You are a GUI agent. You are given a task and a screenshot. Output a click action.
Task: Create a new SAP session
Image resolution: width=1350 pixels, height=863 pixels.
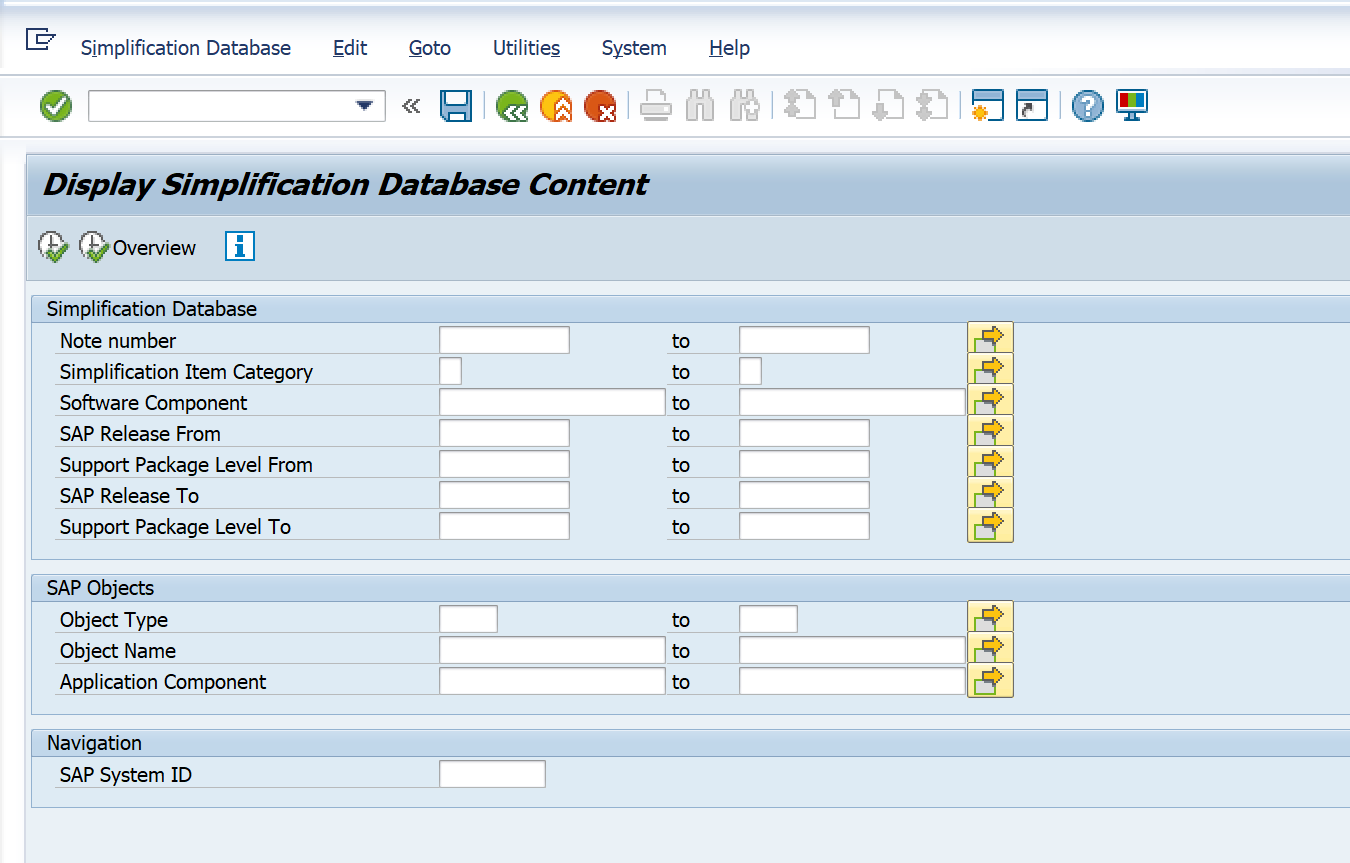(987, 105)
